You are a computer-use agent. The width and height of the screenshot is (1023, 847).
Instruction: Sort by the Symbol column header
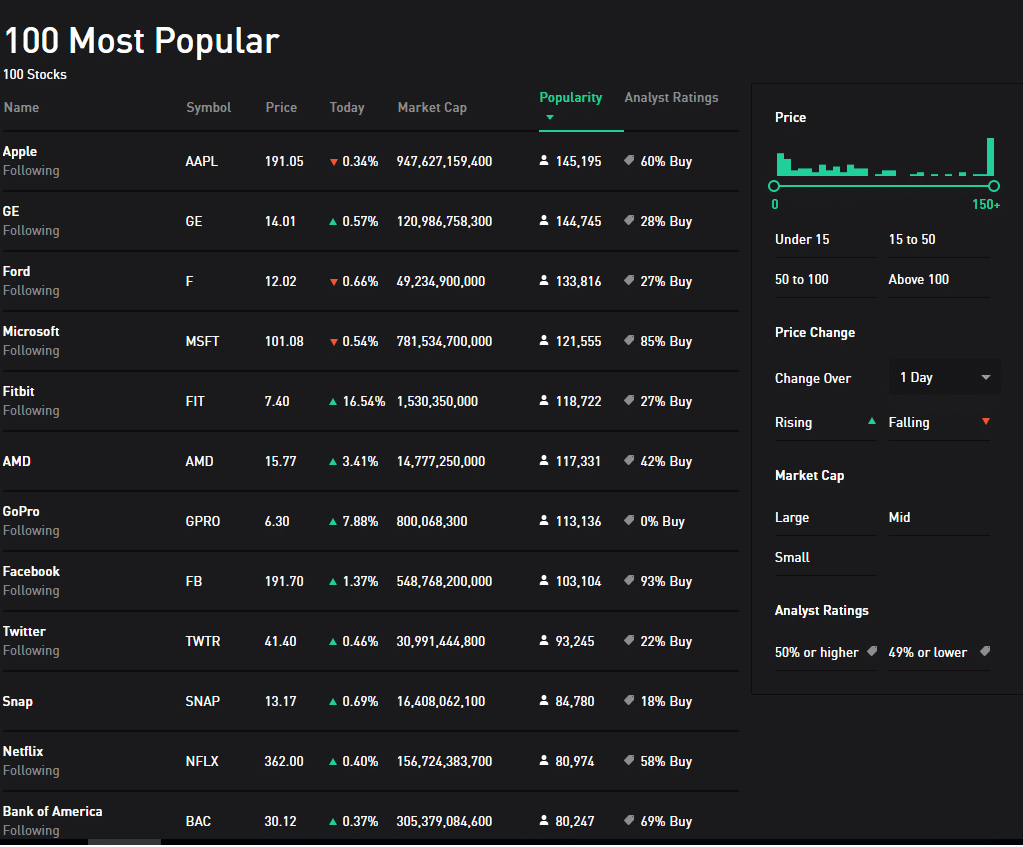pyautogui.click(x=208, y=108)
